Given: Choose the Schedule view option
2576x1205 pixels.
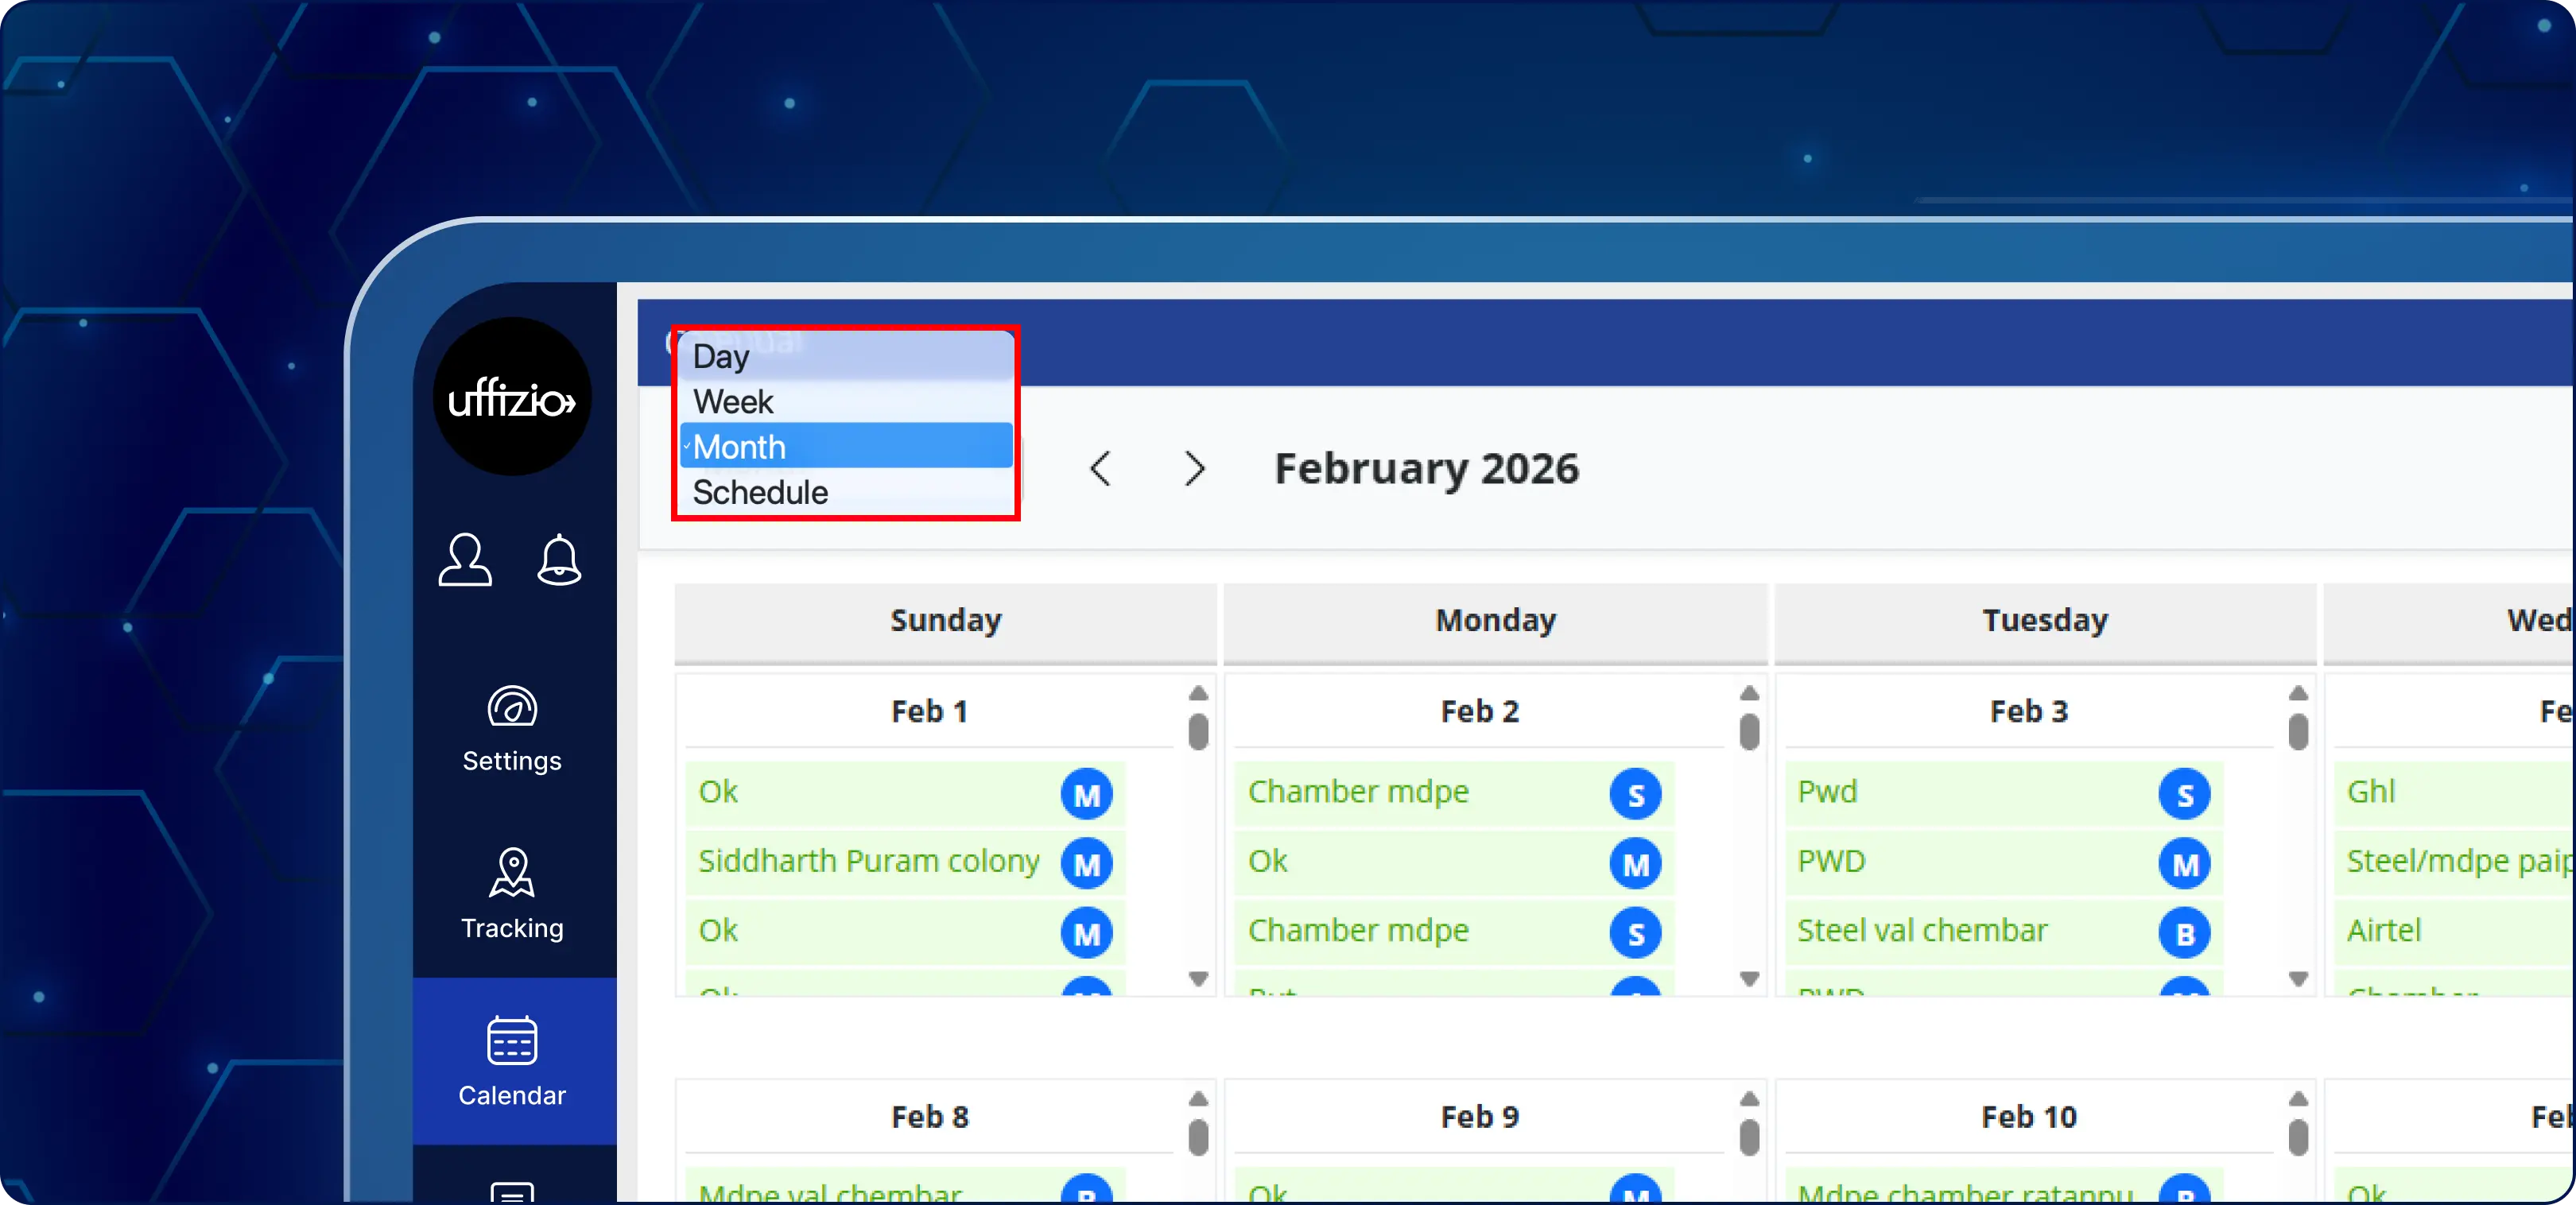Looking at the screenshot, I should coord(760,492).
